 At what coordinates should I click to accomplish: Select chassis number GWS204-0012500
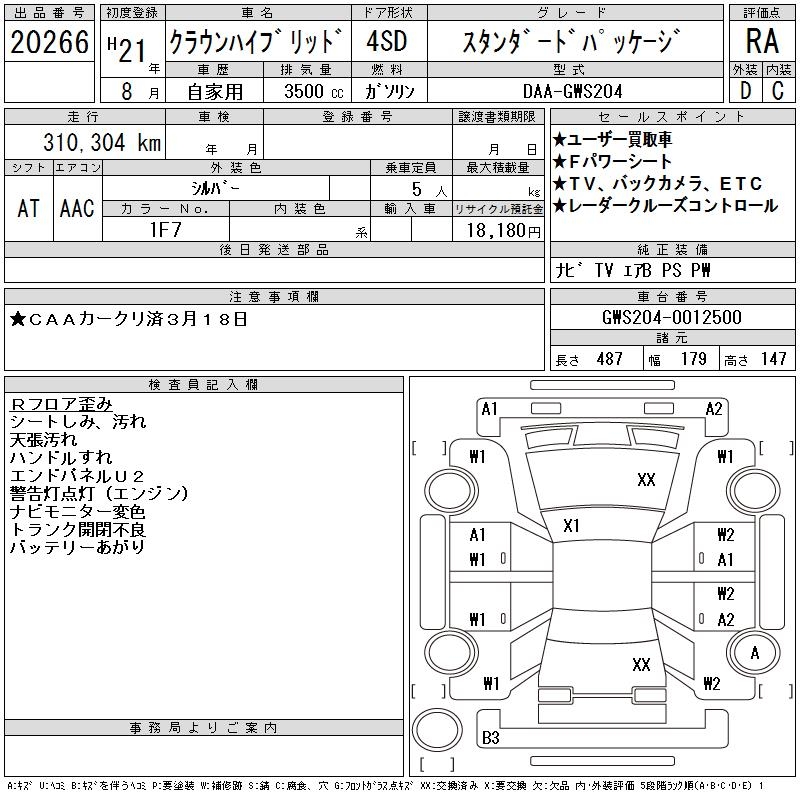click(x=671, y=317)
